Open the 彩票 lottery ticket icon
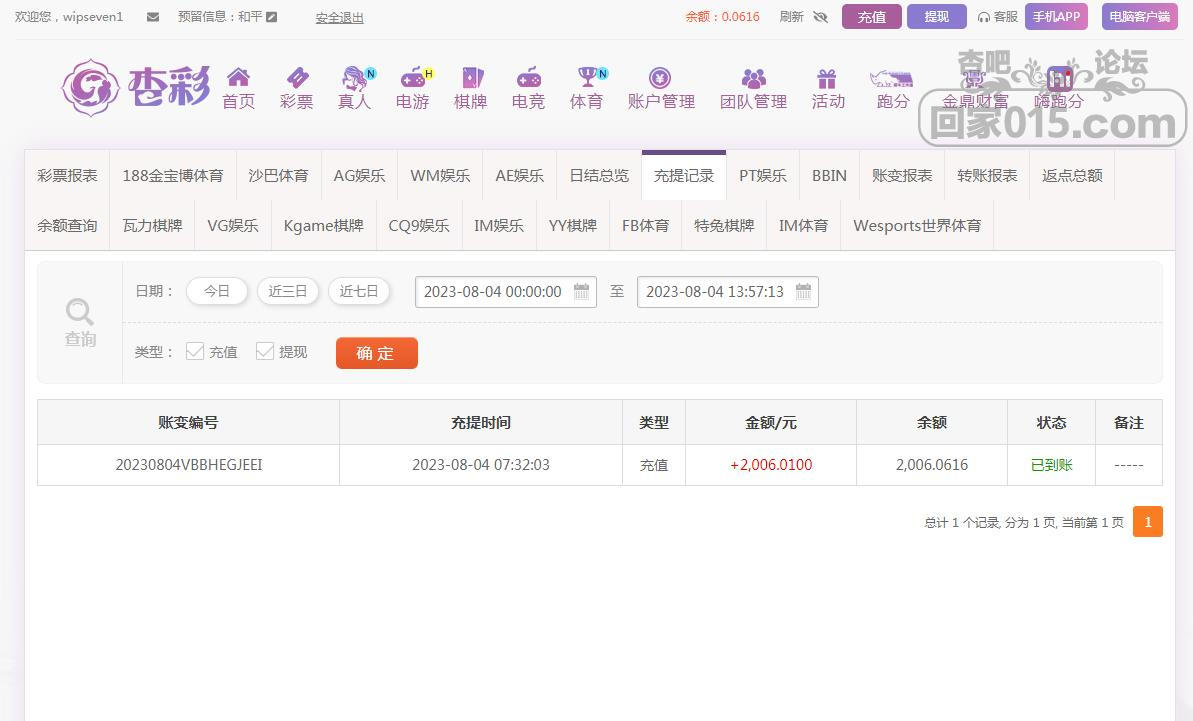 point(297,78)
